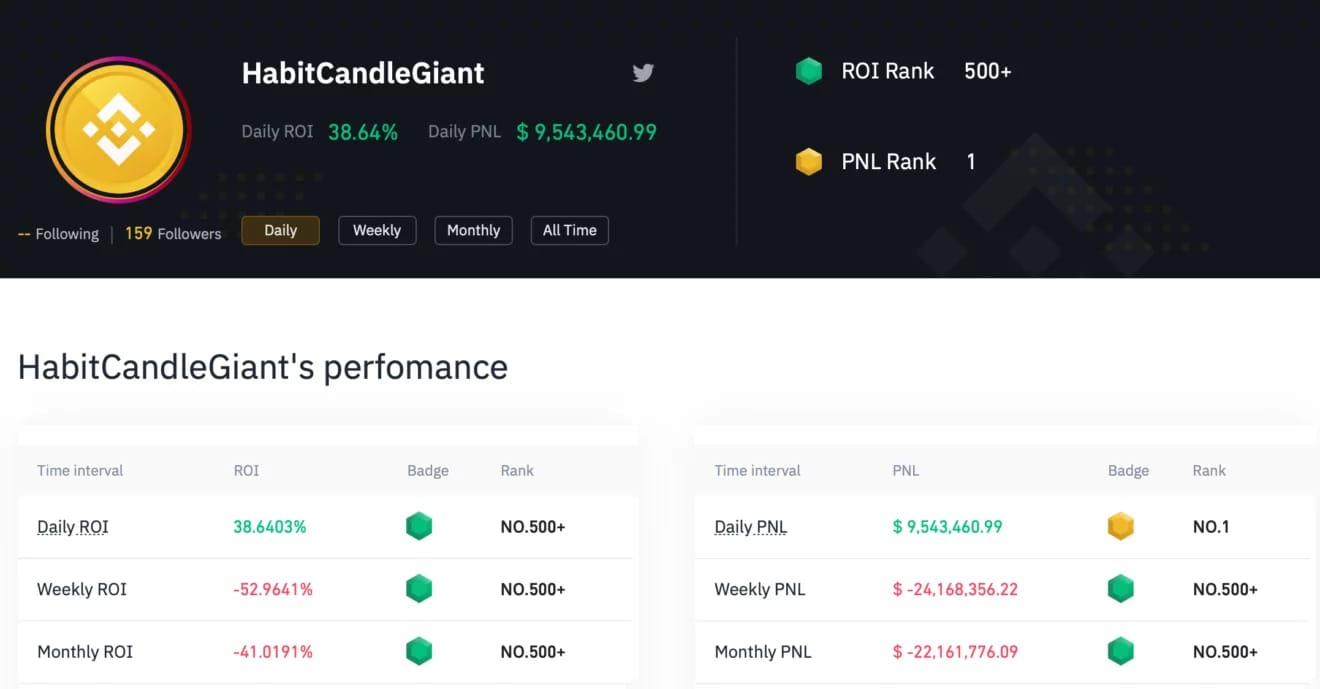Select the Daily time interval tab
Image resolution: width=1320 pixels, height=689 pixels.
point(280,230)
